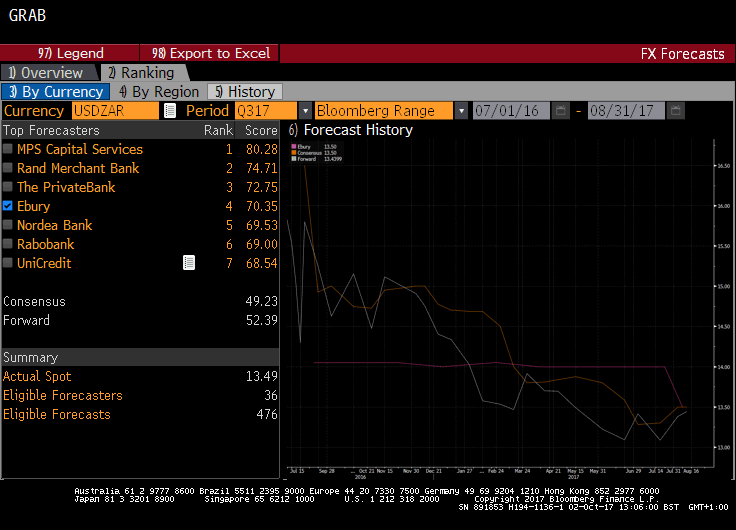
Task: Click the 07/01/16 start date field
Action: click(511, 111)
